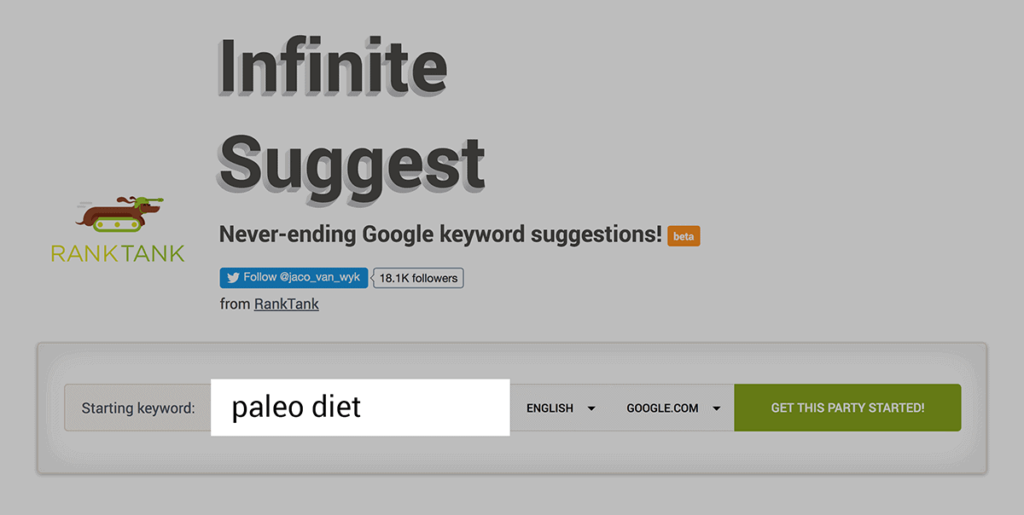1024x515 pixels.
Task: Click the RankTank tank-dog logo image
Action: coord(118,216)
